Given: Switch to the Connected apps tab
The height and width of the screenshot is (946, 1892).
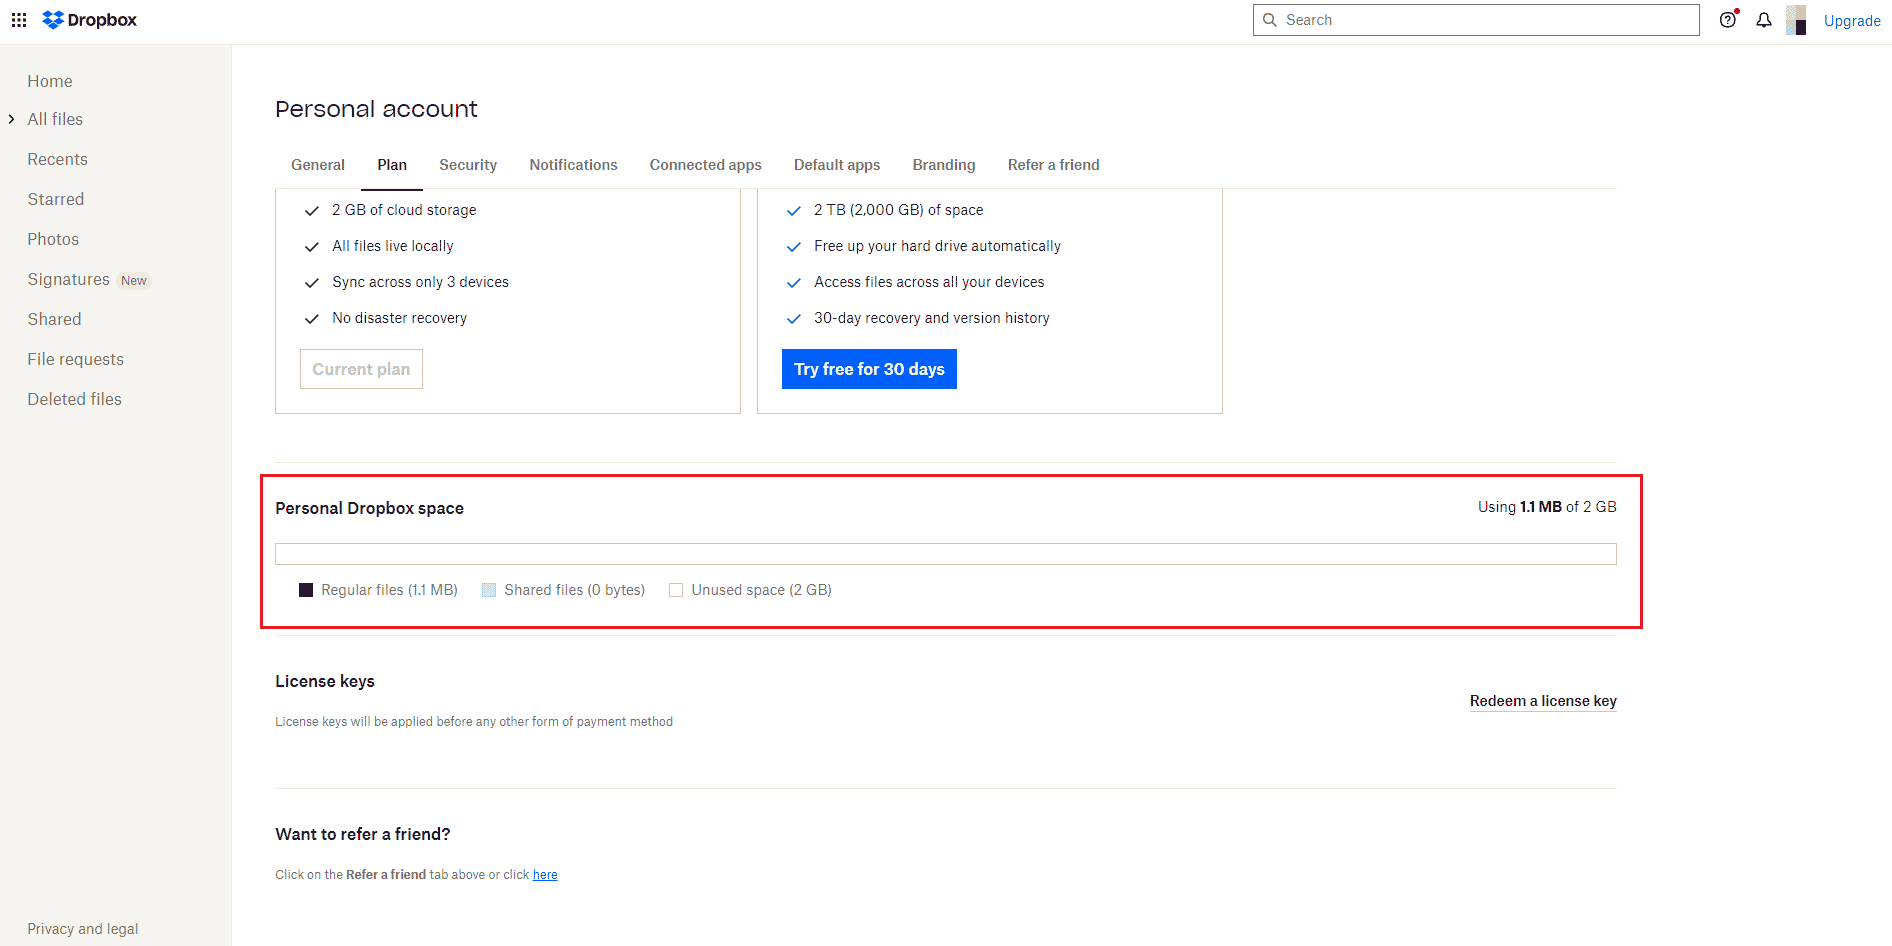Looking at the screenshot, I should (x=705, y=165).
